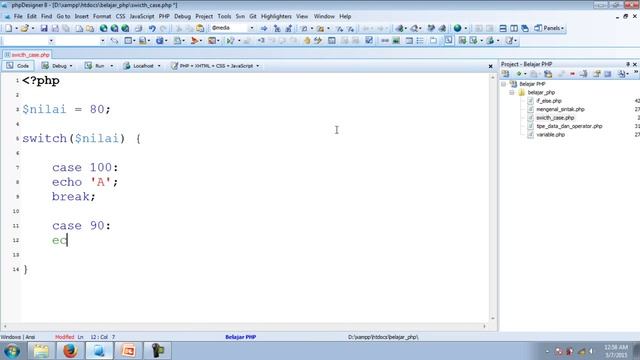This screenshot has width=640, height=360.
Task: Click the checkbox form icon in second toolbar
Action: point(369,40)
